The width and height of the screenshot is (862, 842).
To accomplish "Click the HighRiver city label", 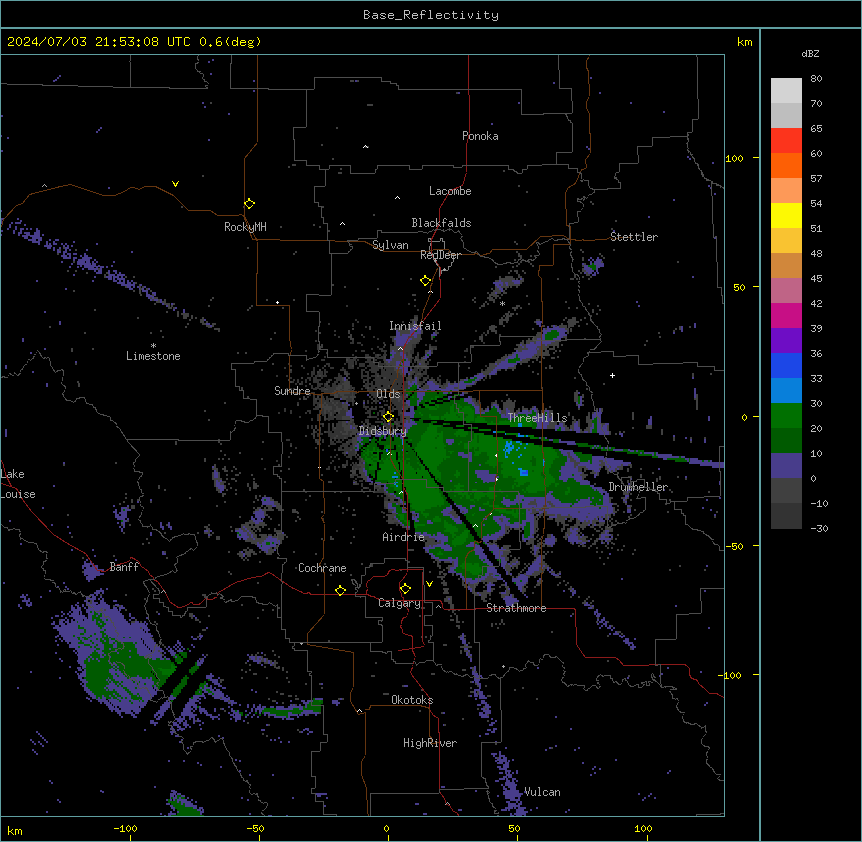I will [x=430, y=743].
